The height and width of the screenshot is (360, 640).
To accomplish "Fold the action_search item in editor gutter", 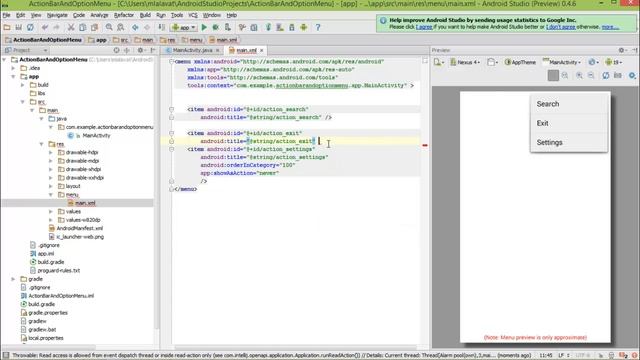I will point(171,109).
